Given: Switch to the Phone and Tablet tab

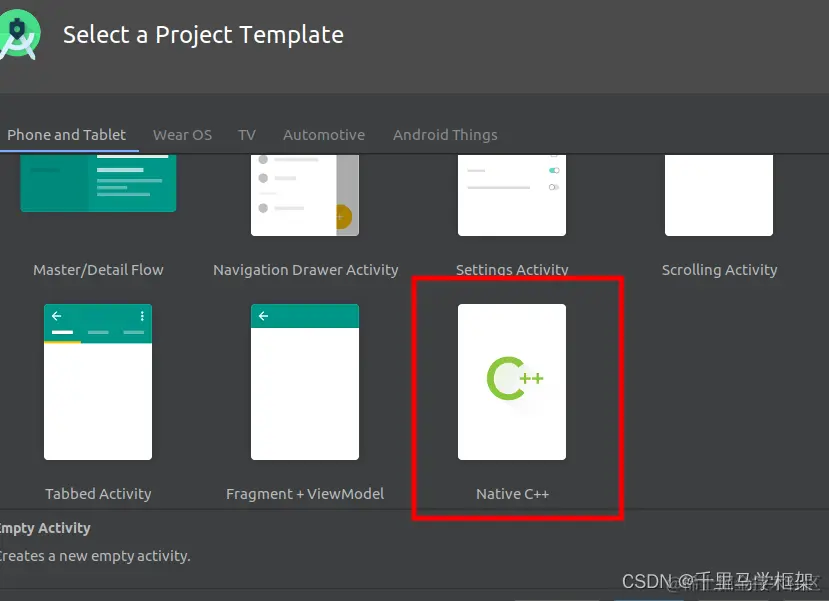Looking at the screenshot, I should [x=67, y=135].
